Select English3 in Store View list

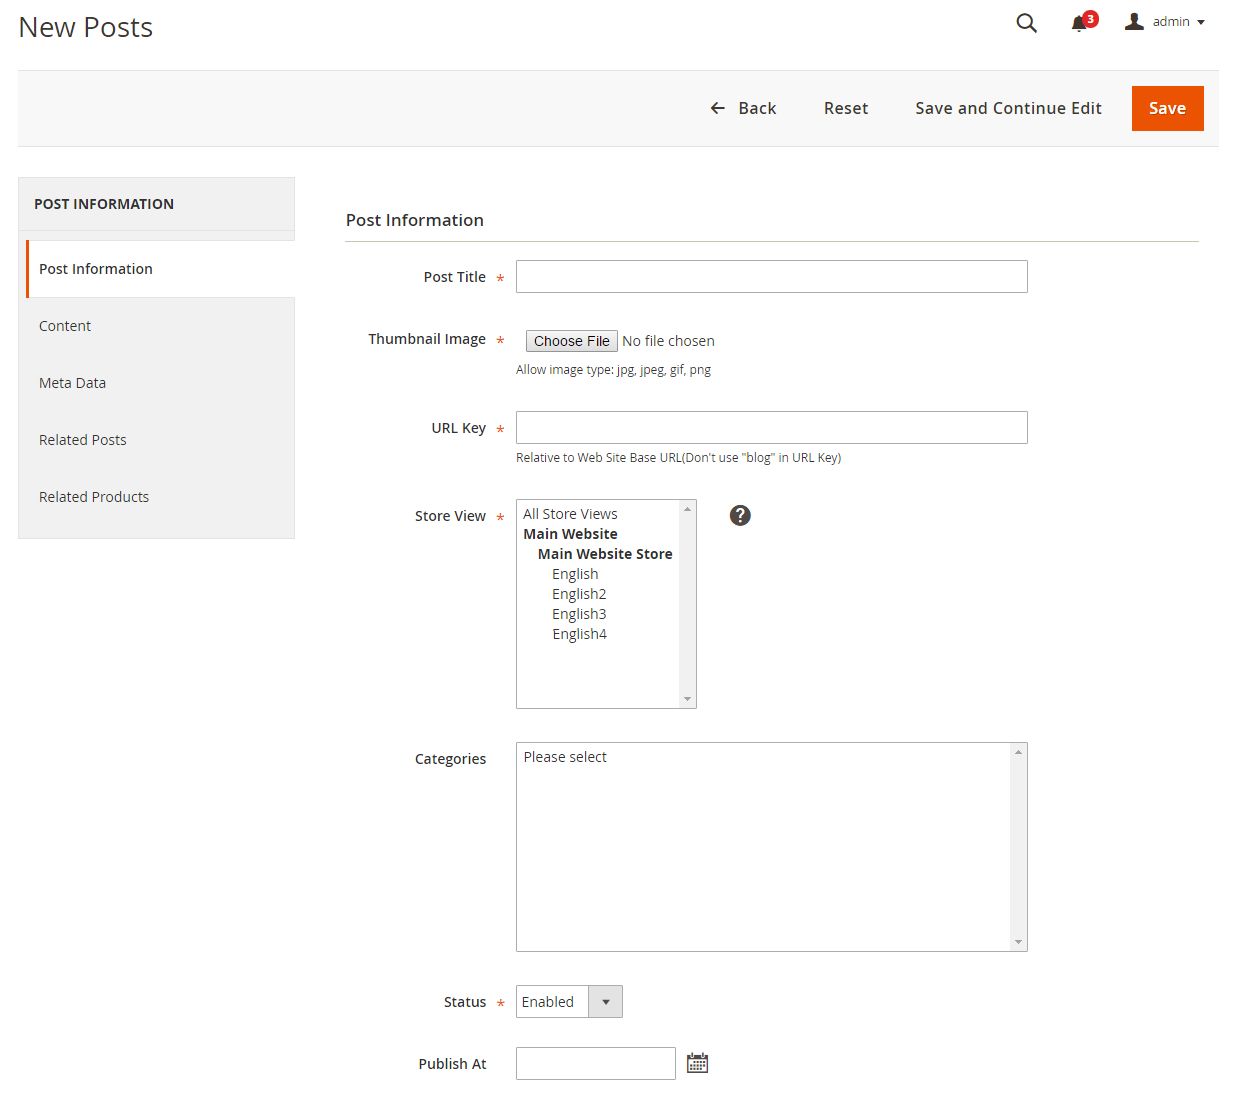579,614
